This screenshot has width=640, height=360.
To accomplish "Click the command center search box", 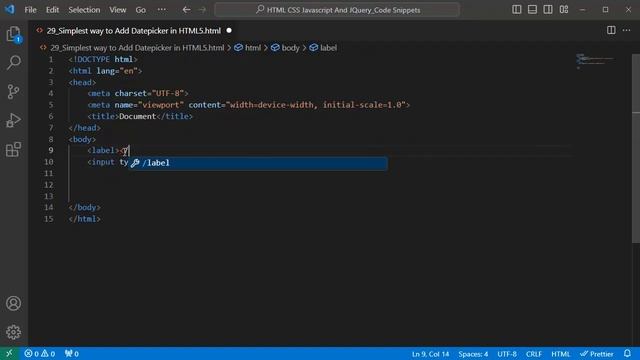I will (x=337, y=10).
